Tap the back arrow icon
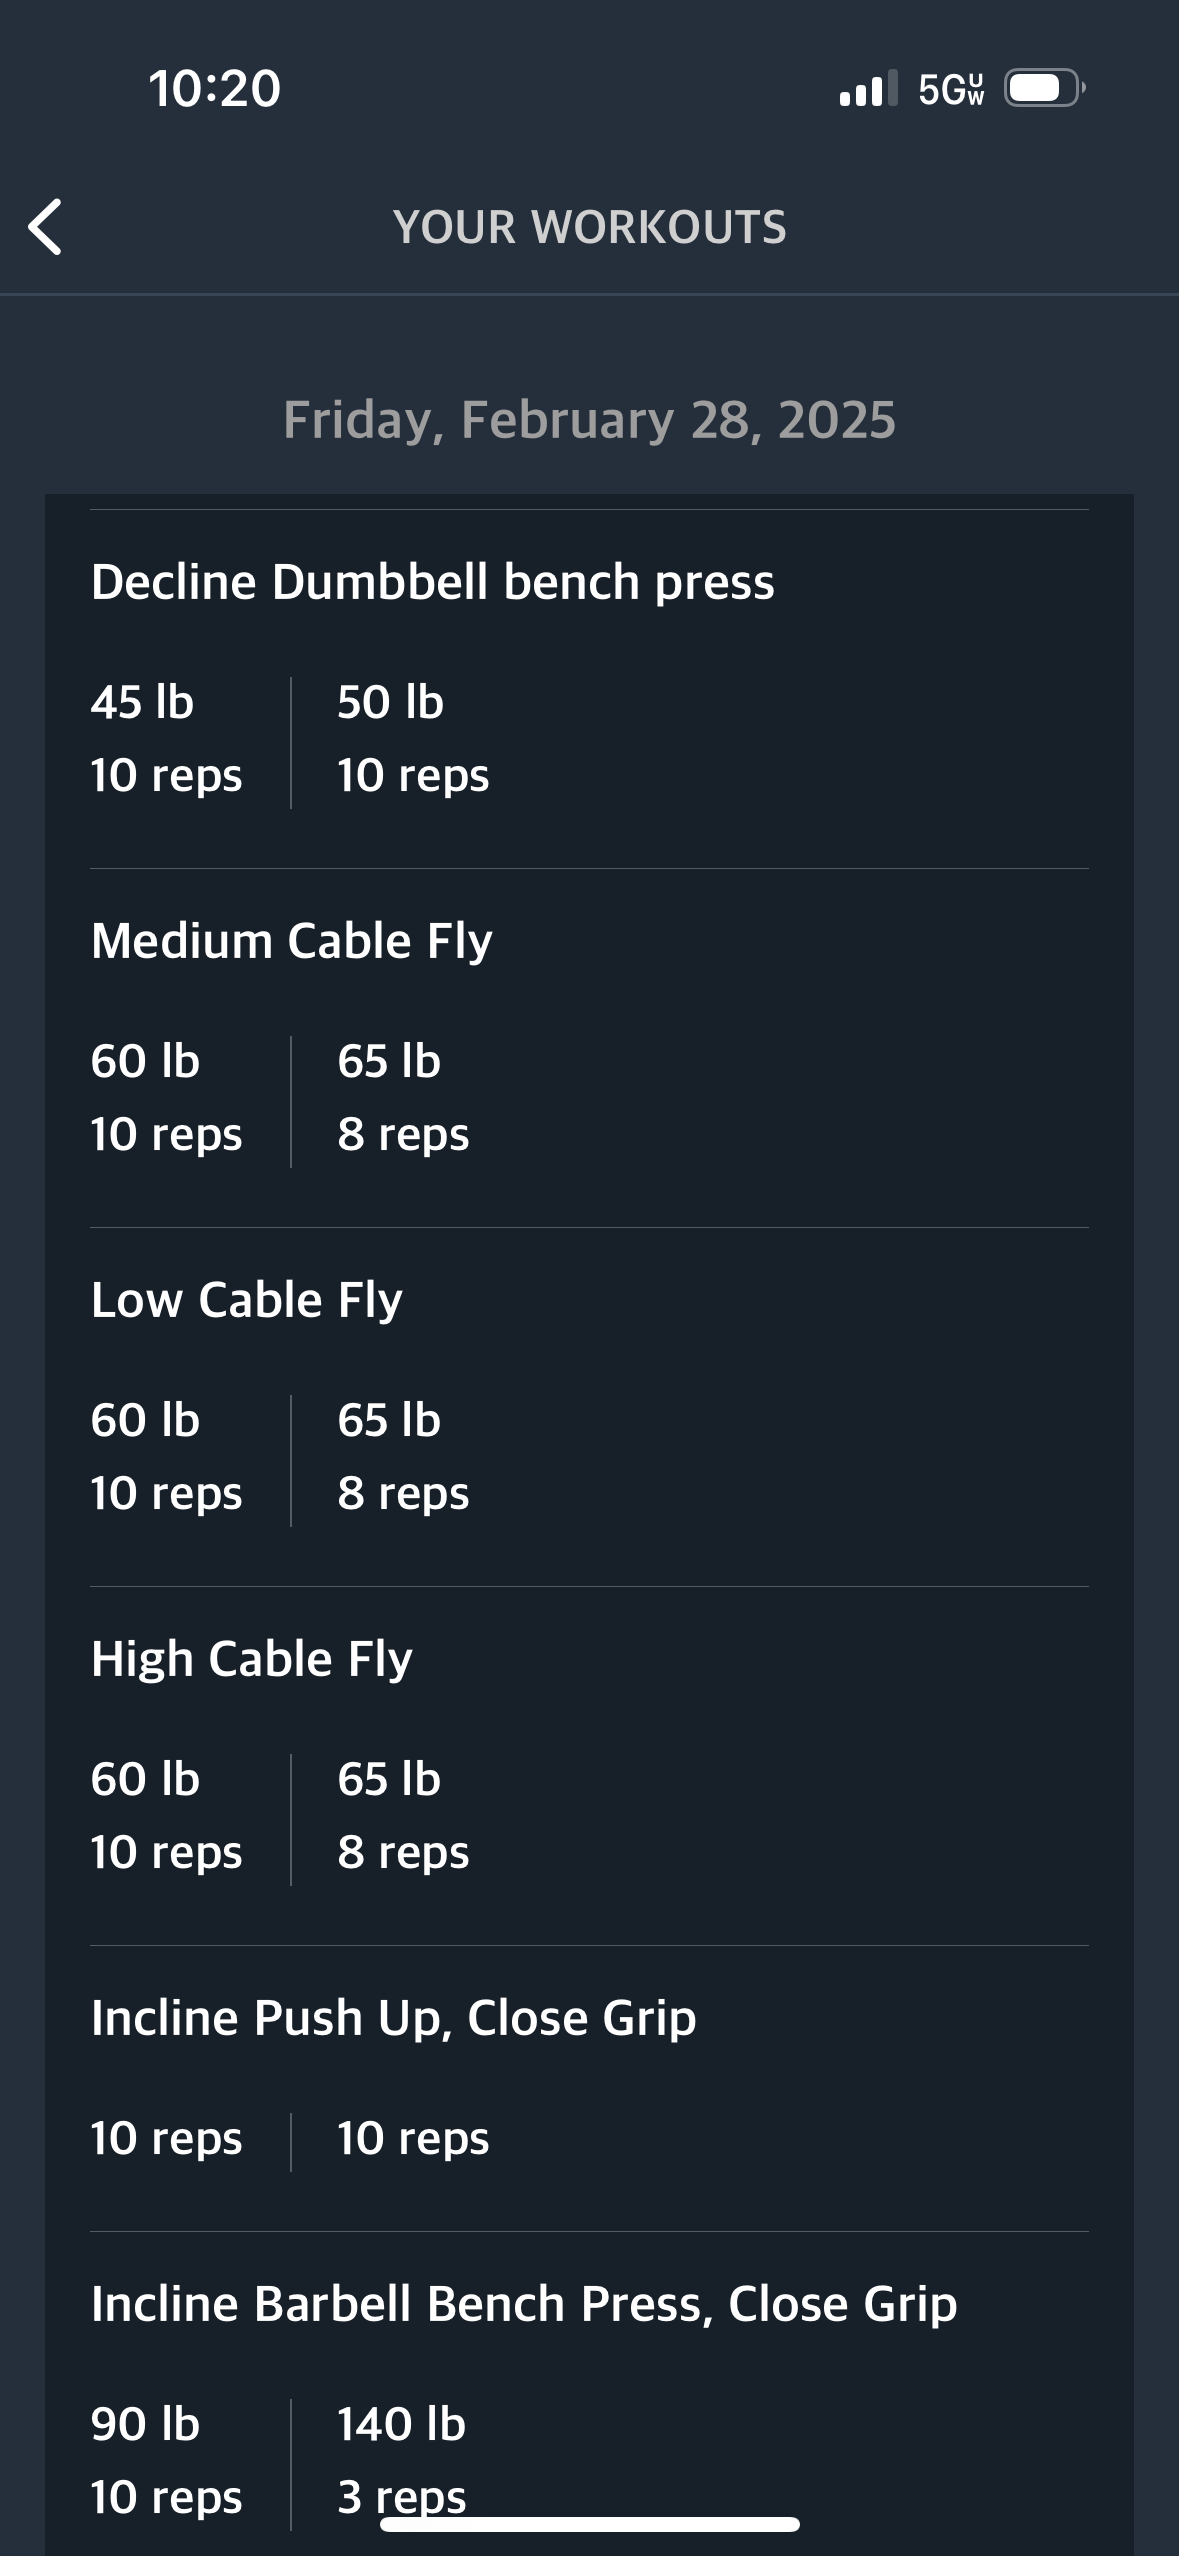The width and height of the screenshot is (1179, 2556). click(x=45, y=227)
